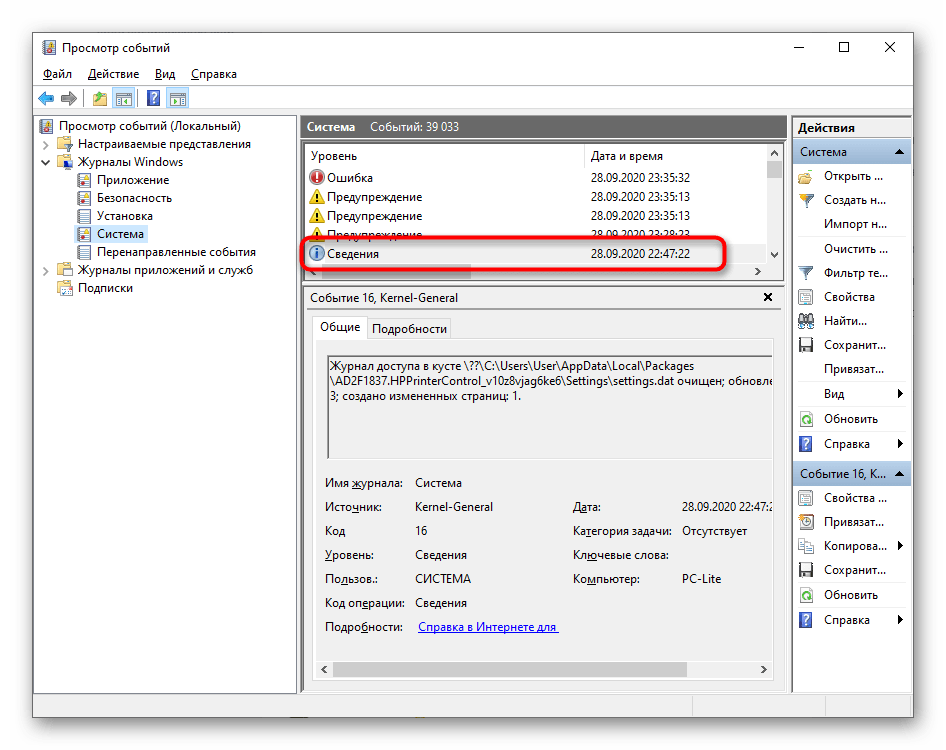Click Привязат... under the Событие 16 section
The width and height of the screenshot is (946, 750).
pyautogui.click(x=855, y=522)
